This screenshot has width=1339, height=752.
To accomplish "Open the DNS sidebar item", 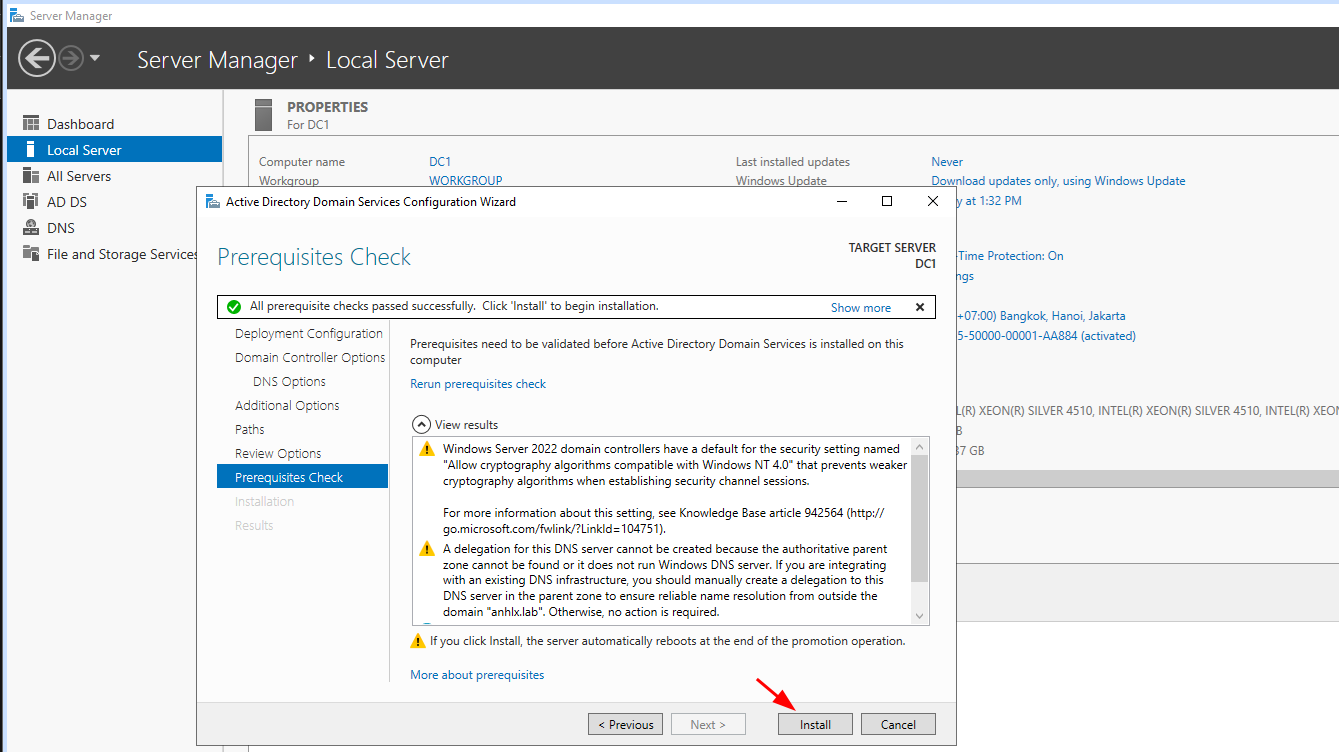I will click(61, 228).
